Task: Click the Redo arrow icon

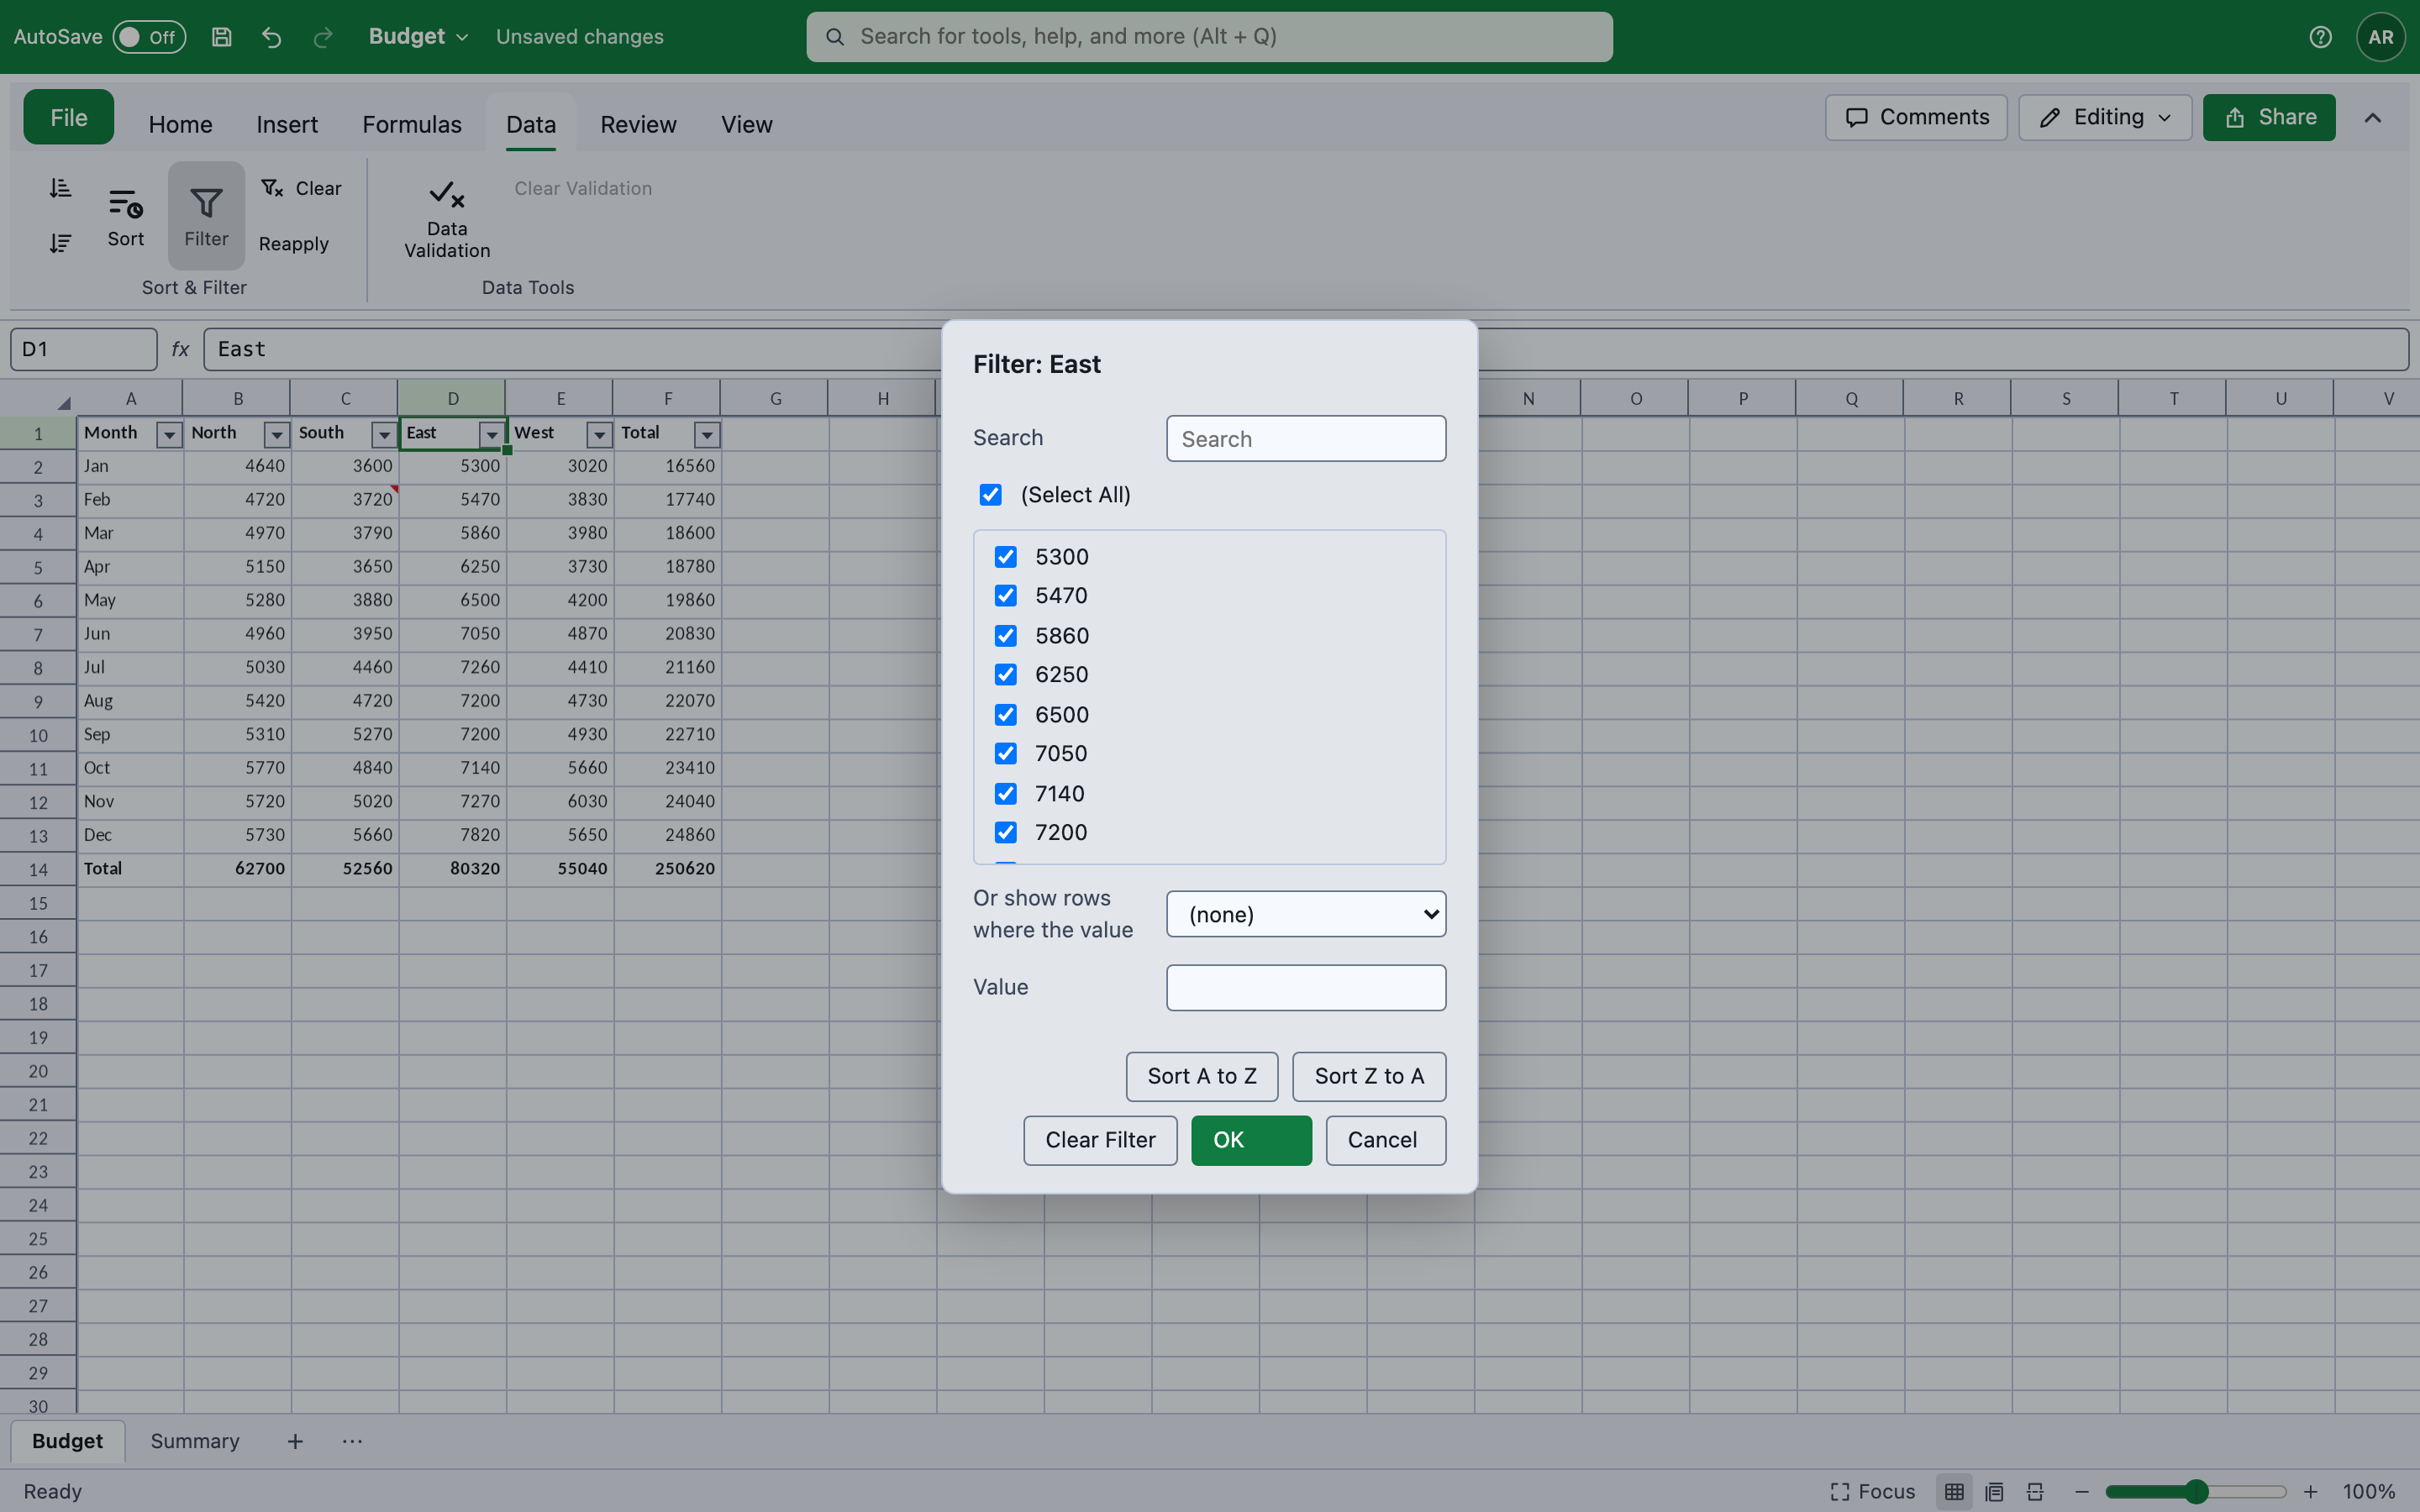Action: pyautogui.click(x=322, y=37)
